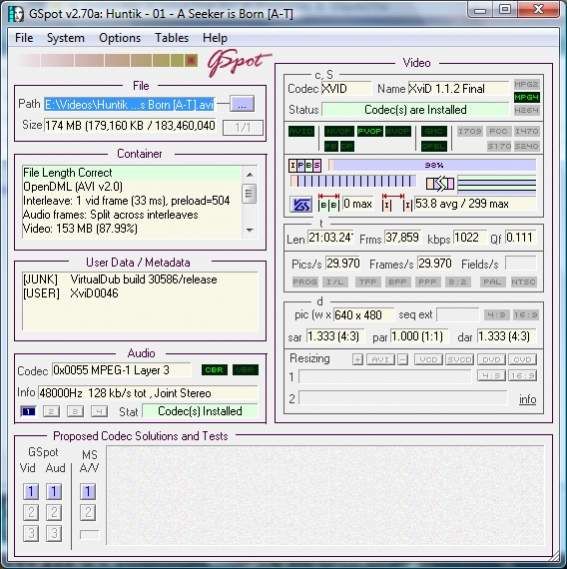Click the I/L interlace indicator

335,282
